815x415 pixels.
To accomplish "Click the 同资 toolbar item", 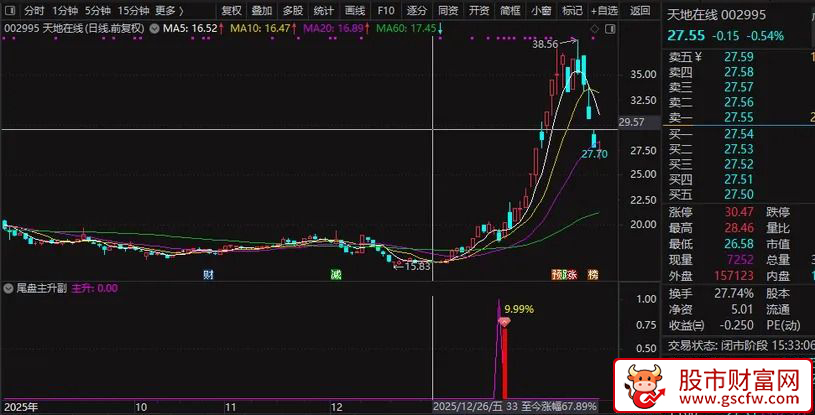I will pyautogui.click(x=448, y=10).
